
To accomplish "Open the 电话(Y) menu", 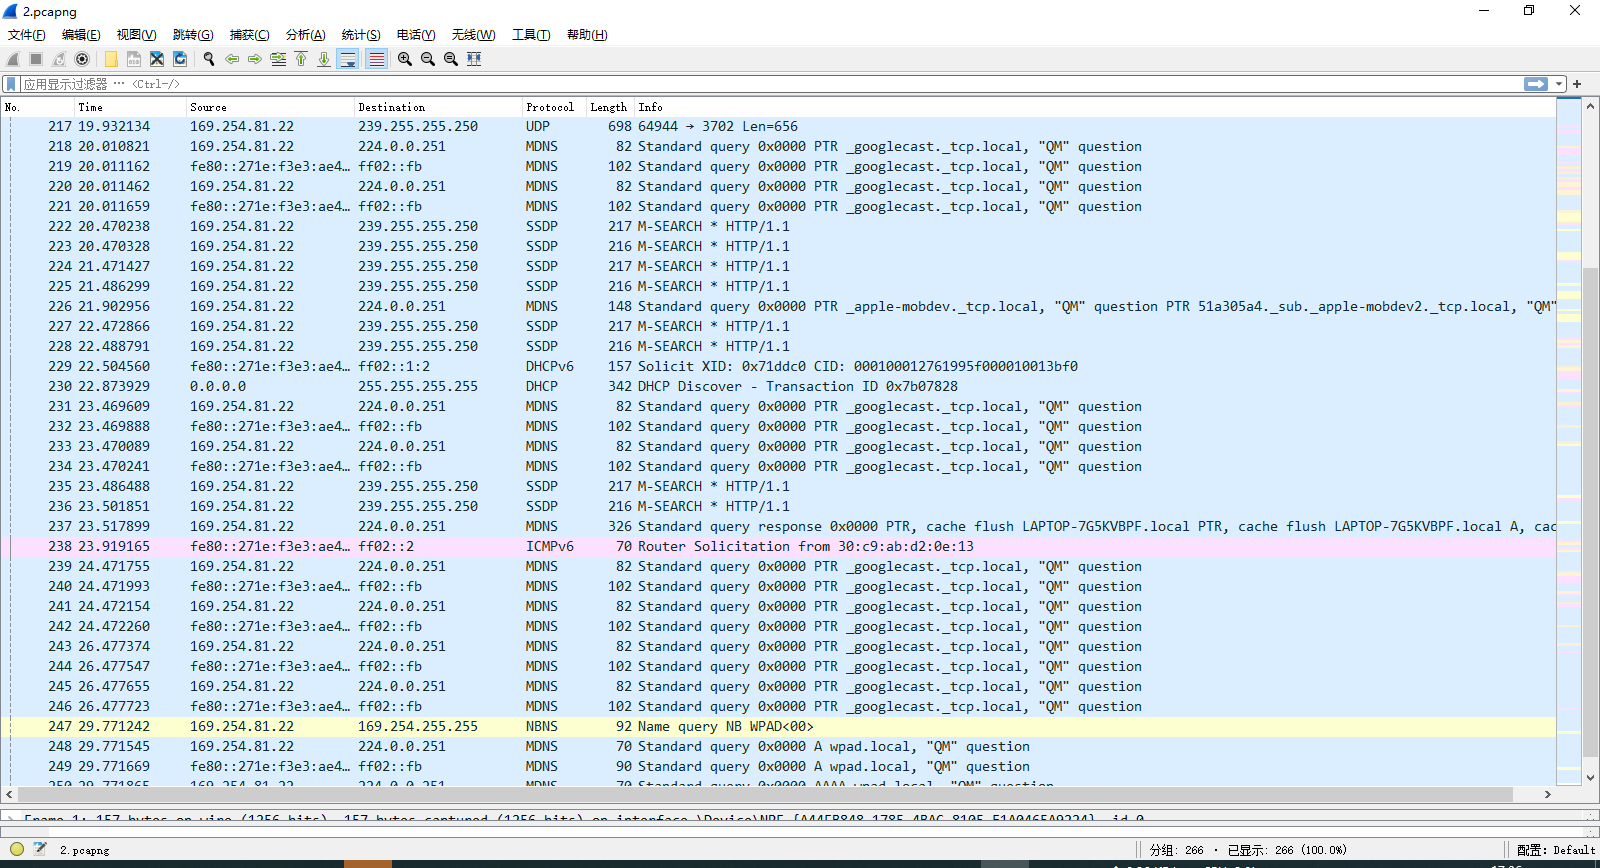I will coord(416,35).
